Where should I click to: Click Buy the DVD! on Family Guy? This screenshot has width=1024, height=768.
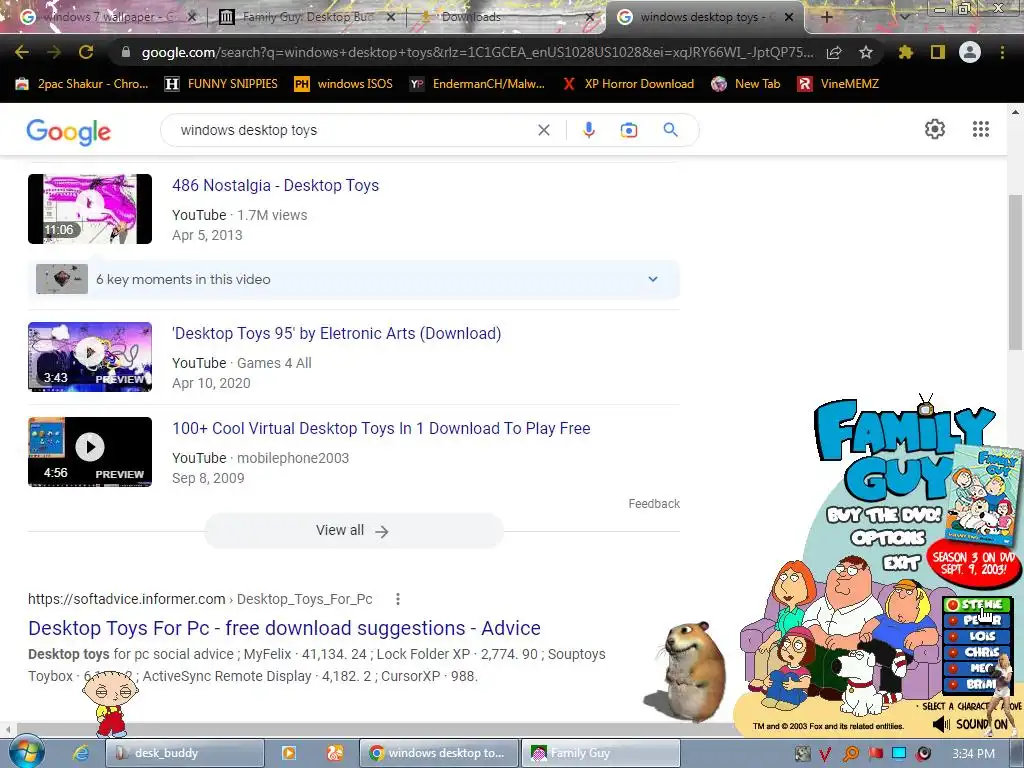pyautogui.click(x=885, y=515)
